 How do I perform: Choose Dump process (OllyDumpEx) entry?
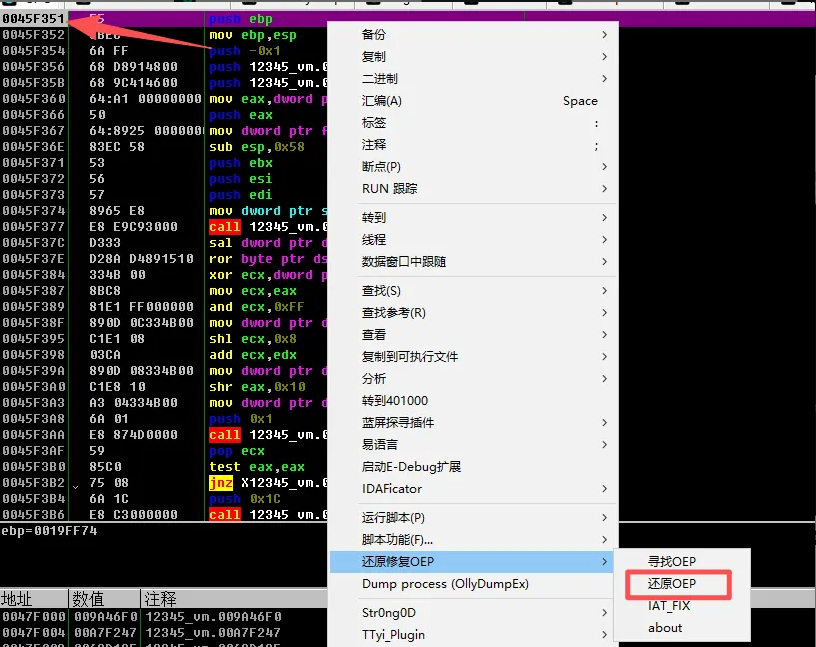[473, 583]
